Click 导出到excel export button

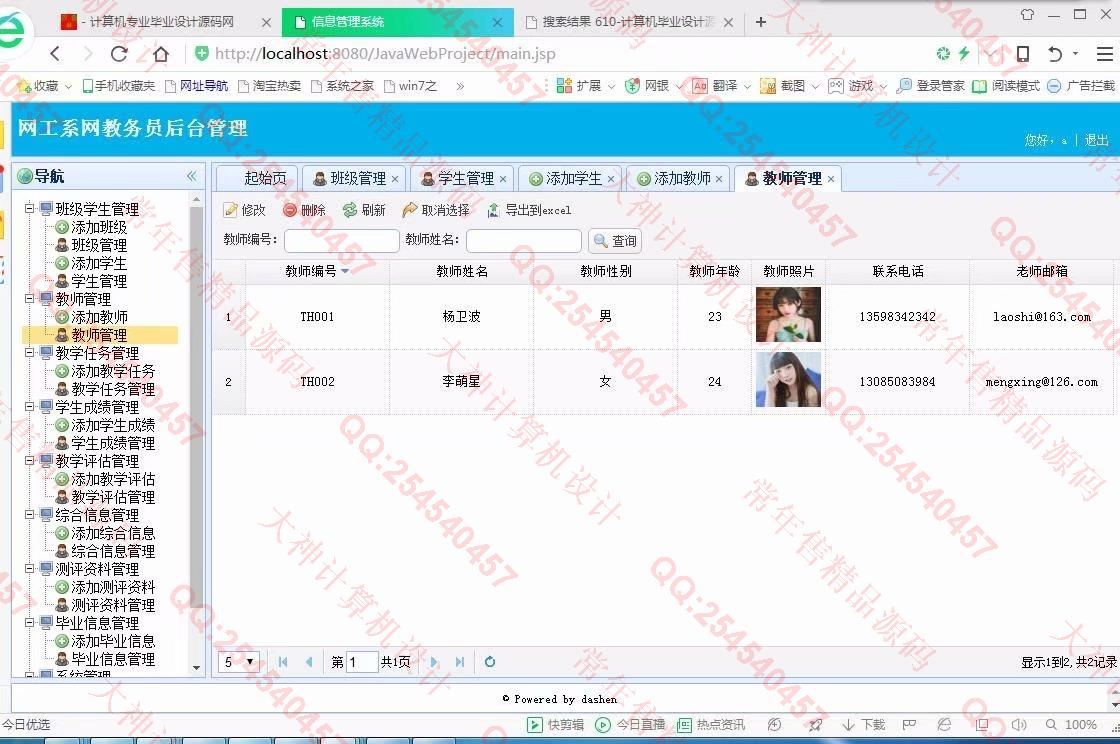[x=529, y=210]
